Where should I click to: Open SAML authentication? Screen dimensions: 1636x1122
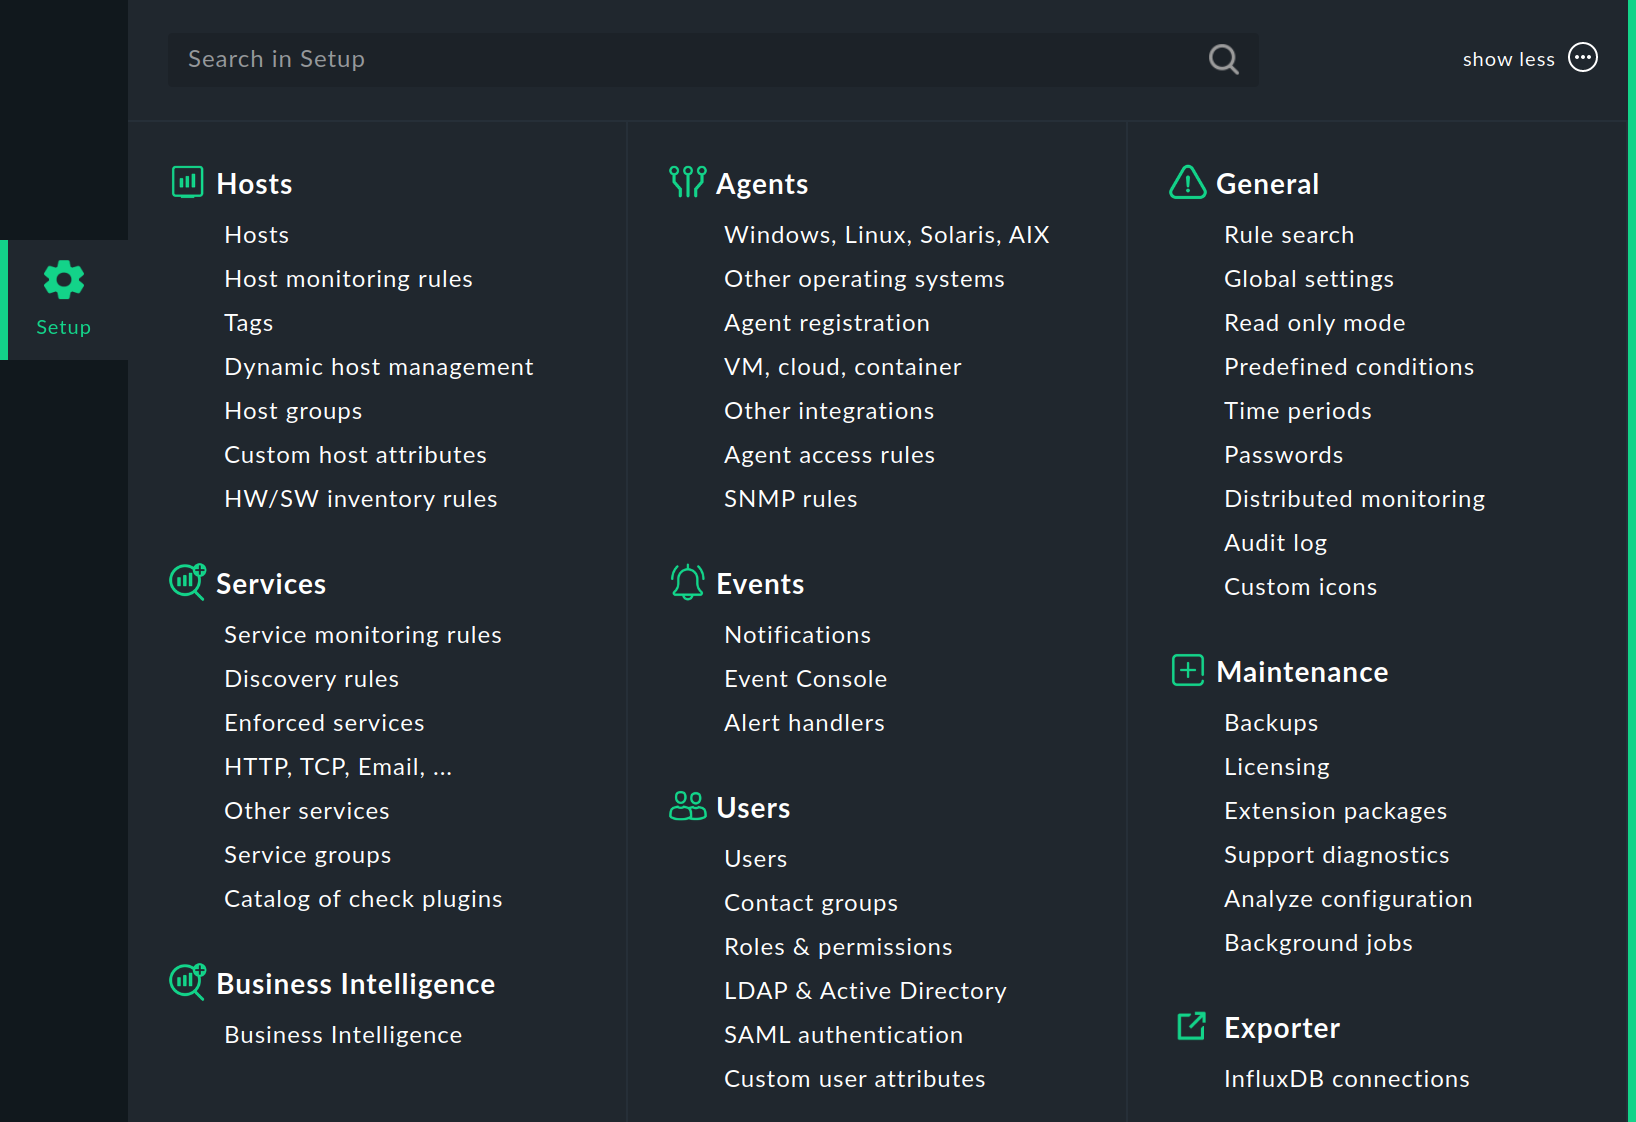pyautogui.click(x=844, y=1035)
